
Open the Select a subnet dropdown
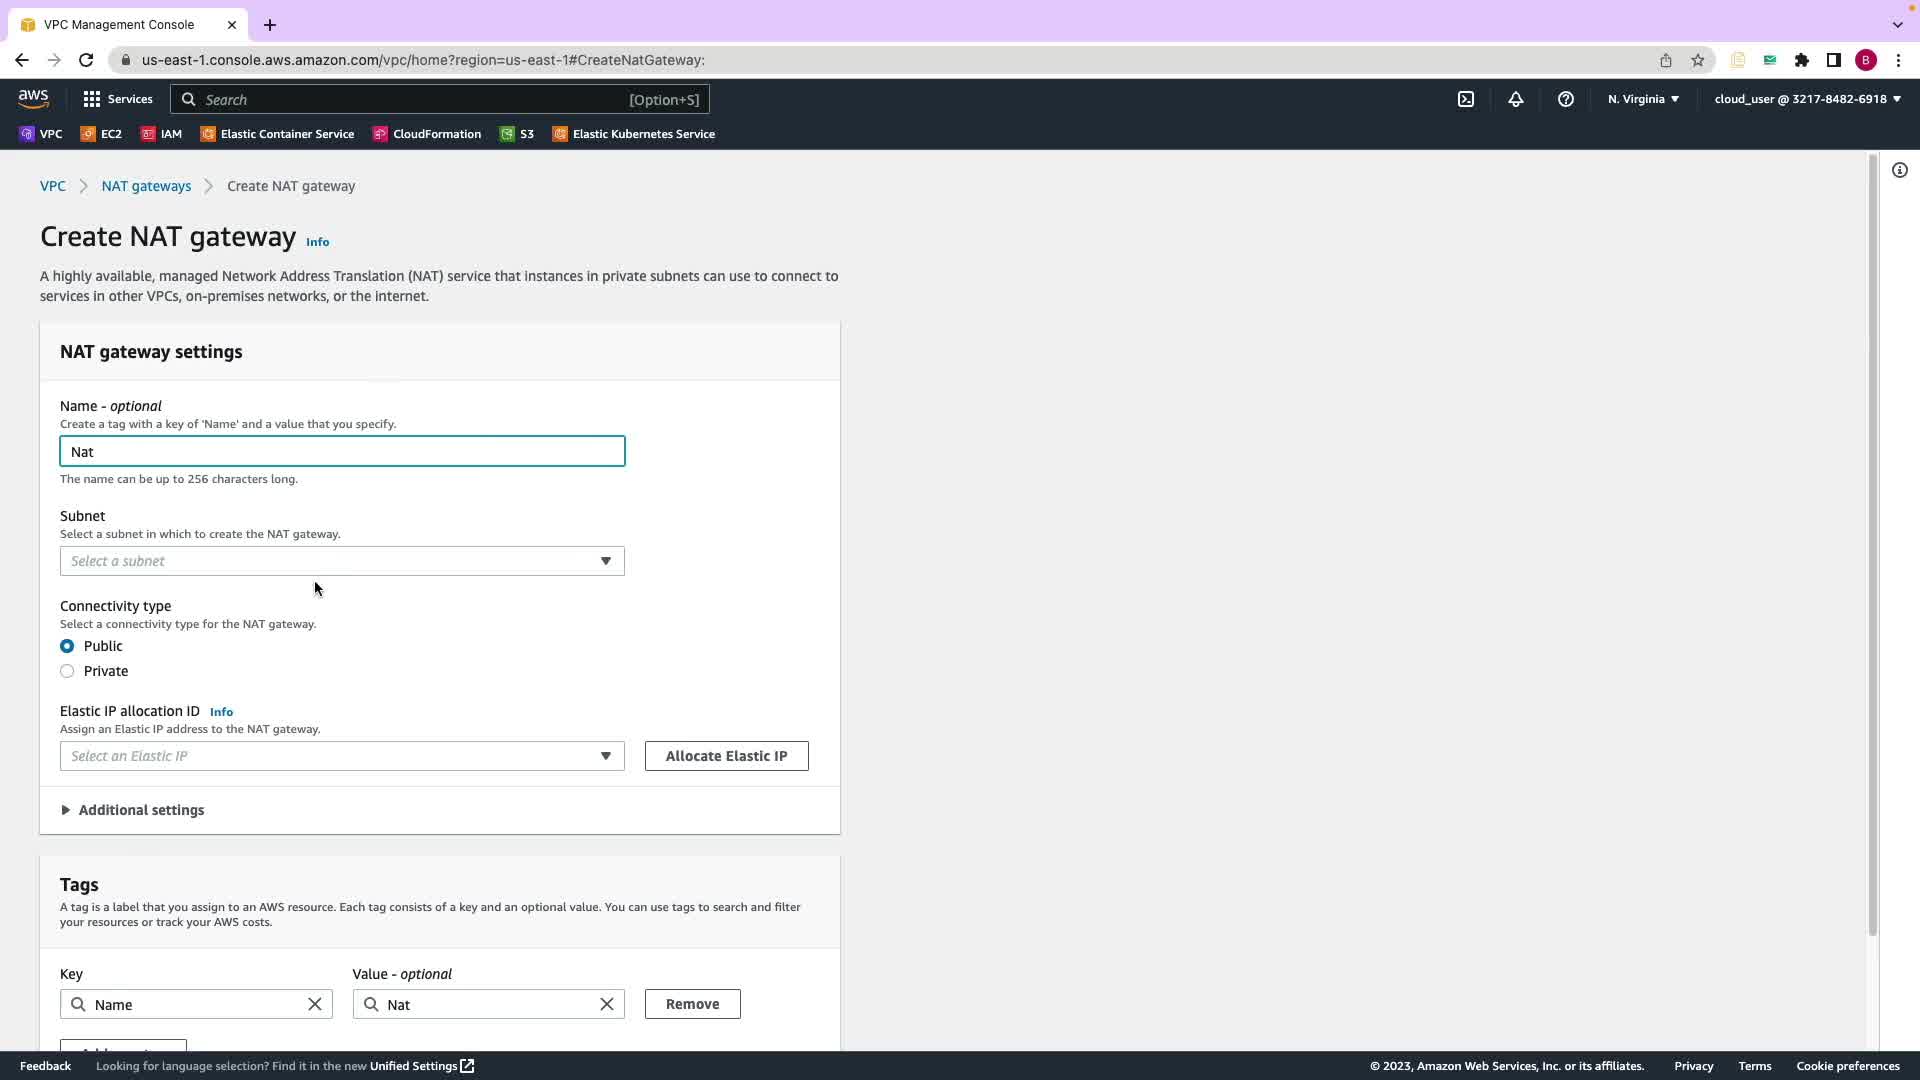click(342, 561)
